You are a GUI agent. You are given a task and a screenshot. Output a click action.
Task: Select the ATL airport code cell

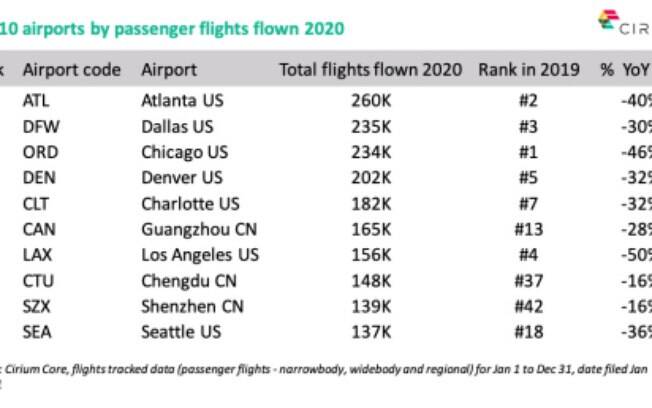click(36, 101)
